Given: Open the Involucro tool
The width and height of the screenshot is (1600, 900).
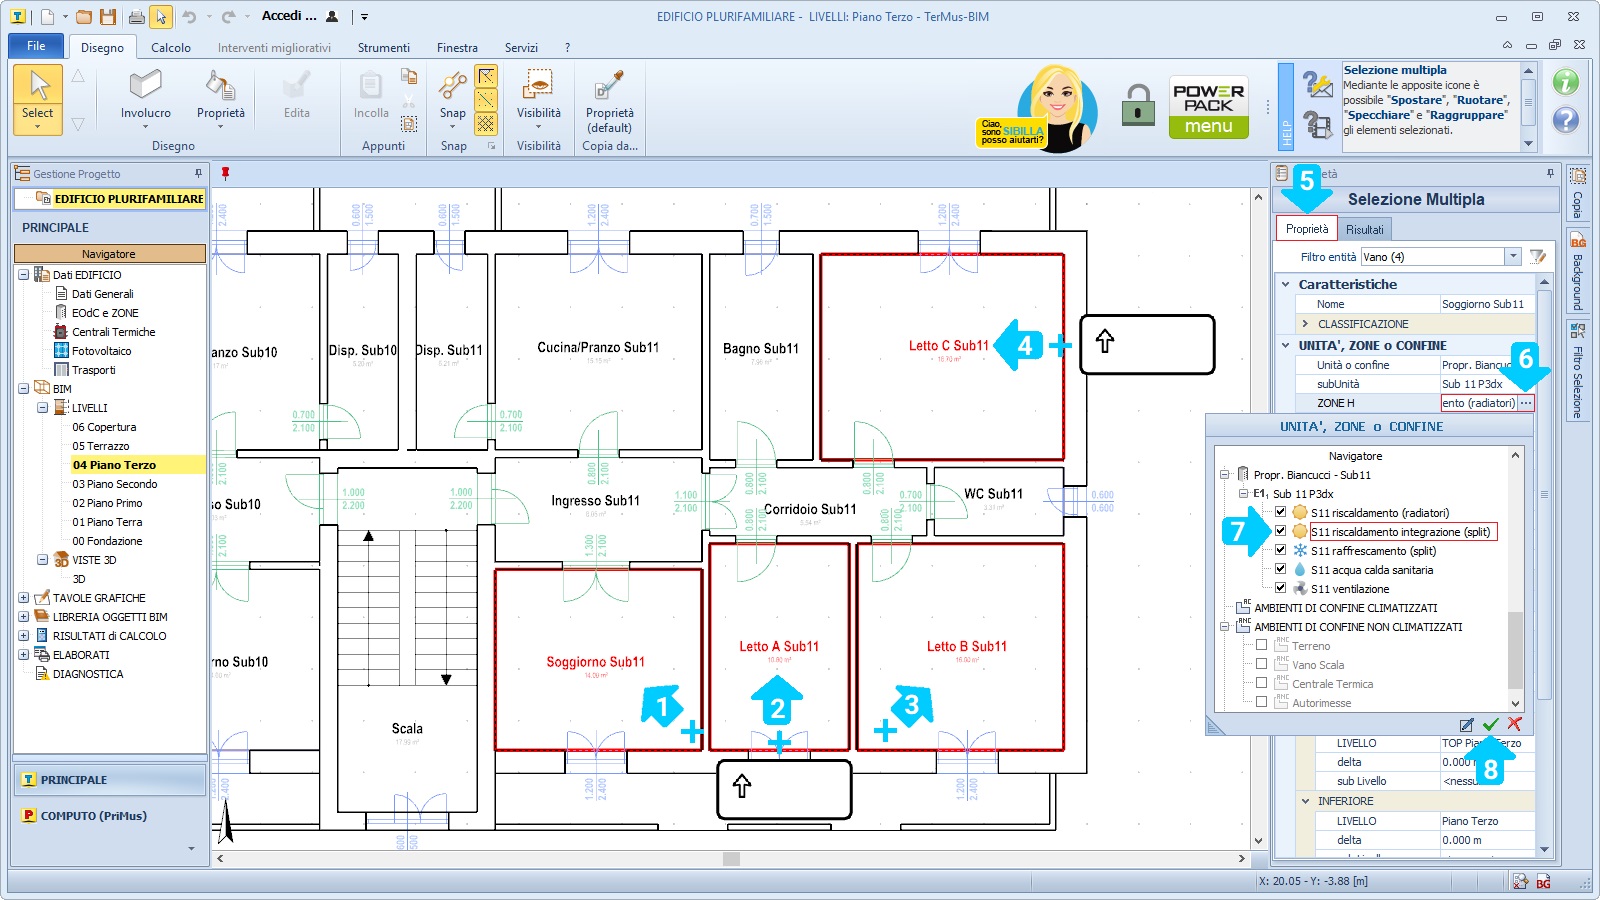Looking at the screenshot, I should pyautogui.click(x=145, y=97).
